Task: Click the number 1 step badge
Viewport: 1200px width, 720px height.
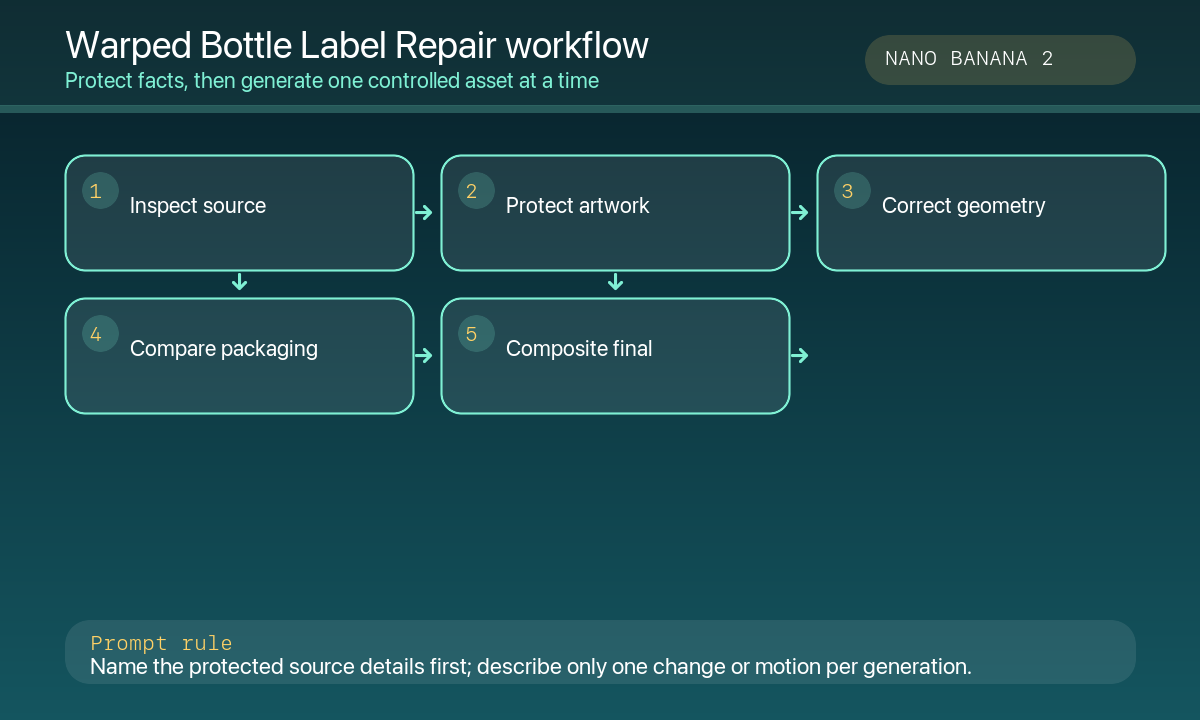Action: (100, 191)
